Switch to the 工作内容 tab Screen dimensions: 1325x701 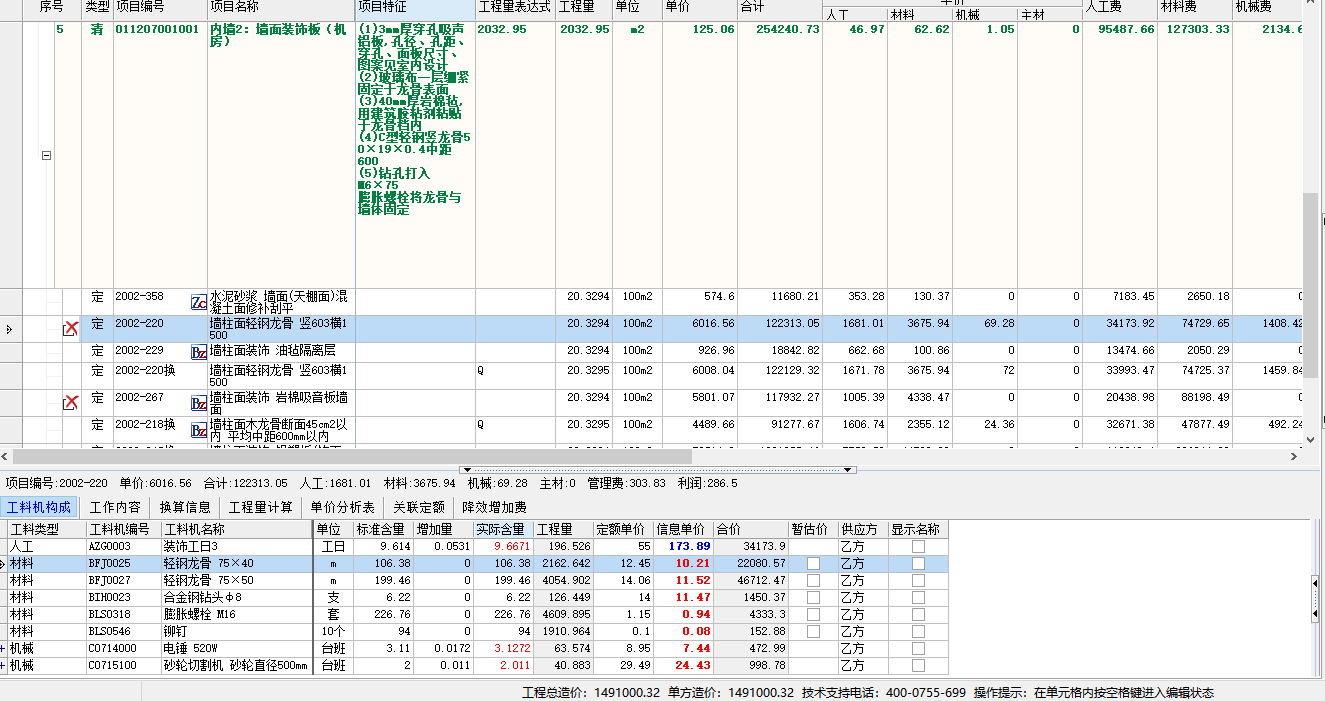[x=115, y=507]
